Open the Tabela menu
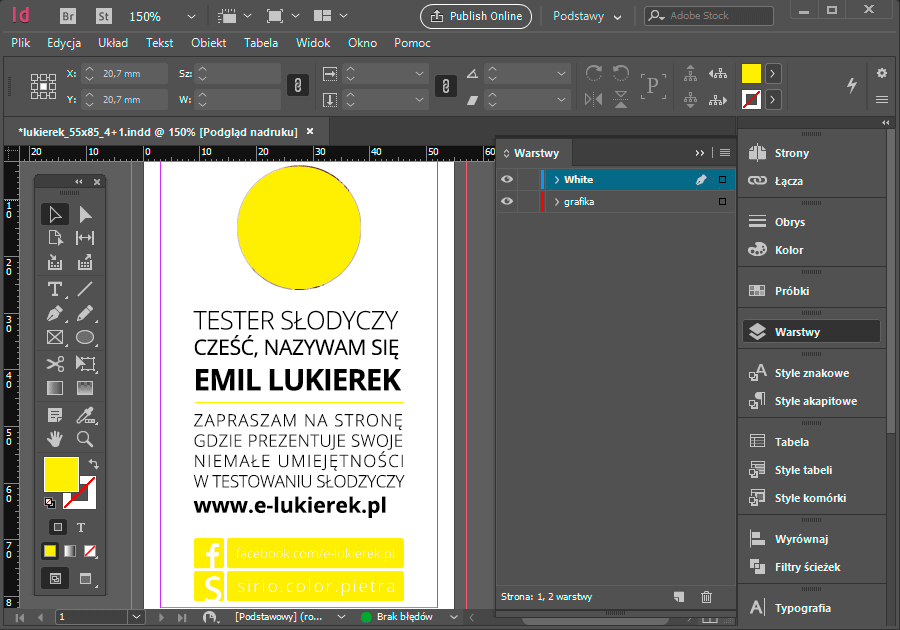 (260, 43)
